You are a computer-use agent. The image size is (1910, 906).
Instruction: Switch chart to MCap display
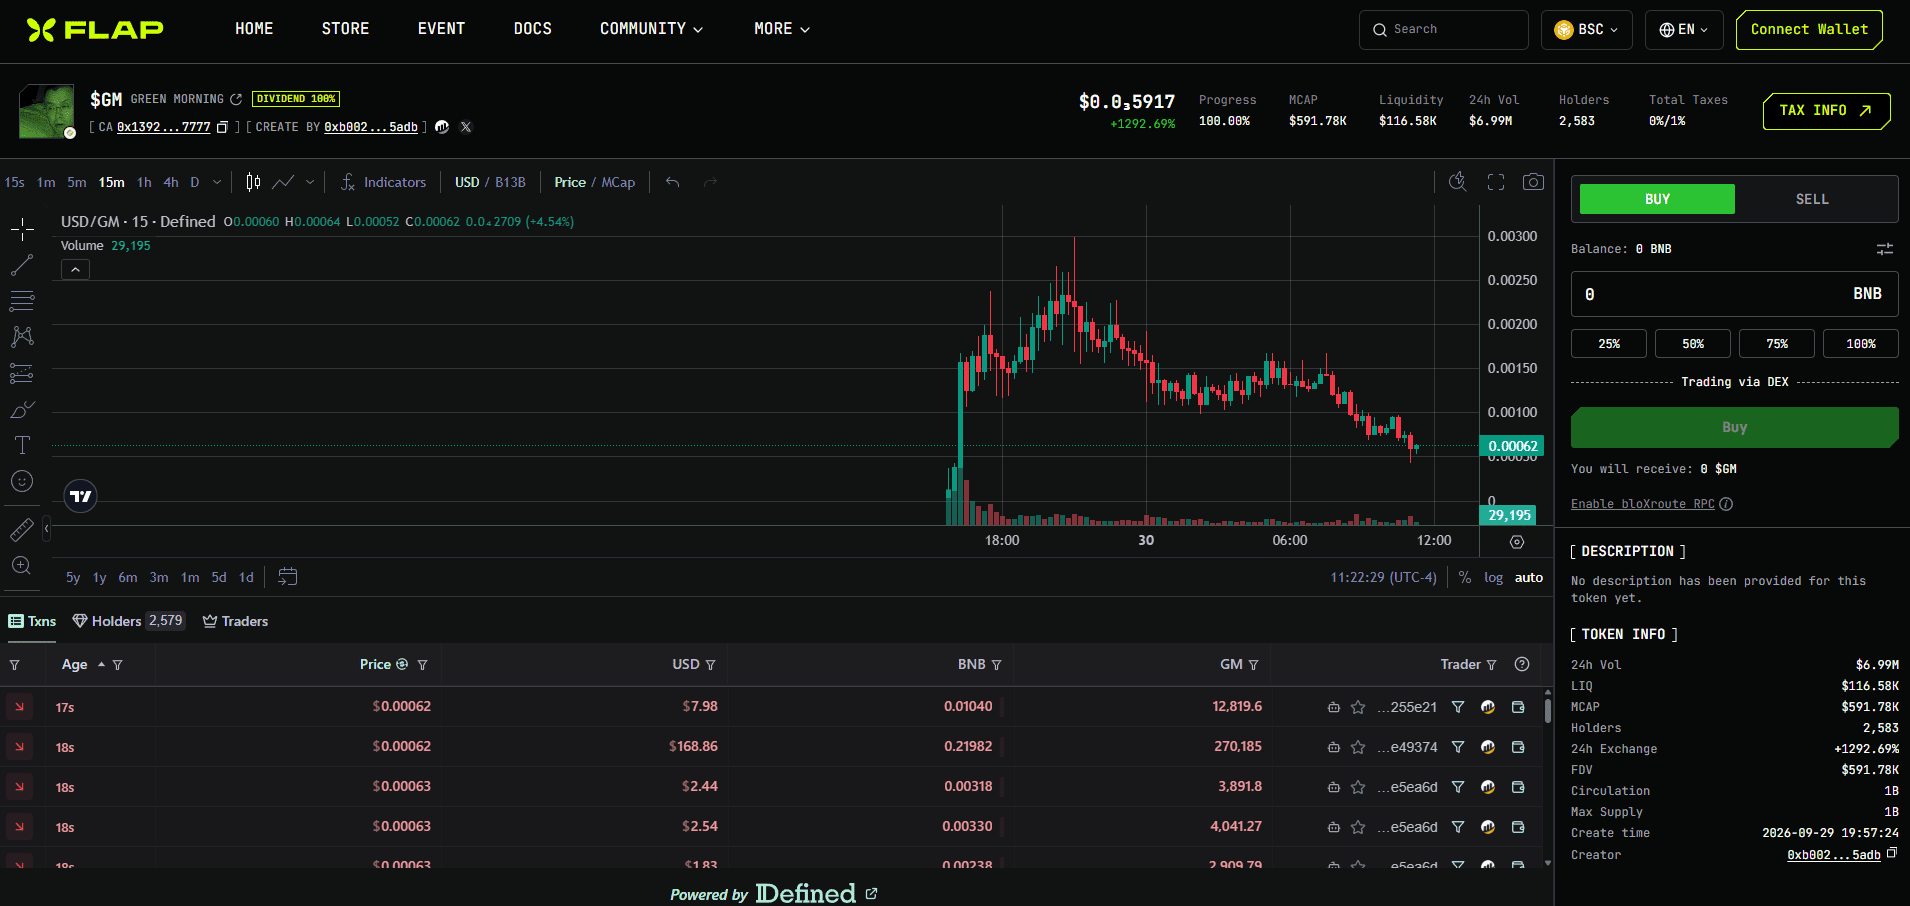click(x=618, y=182)
